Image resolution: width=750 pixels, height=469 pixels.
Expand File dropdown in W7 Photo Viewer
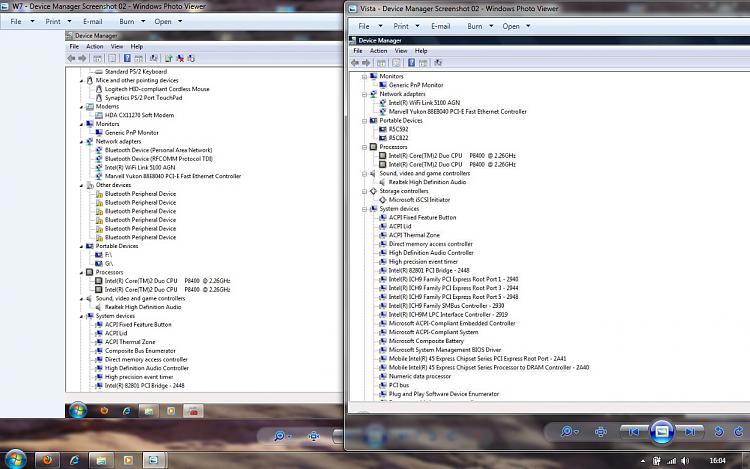point(32,22)
